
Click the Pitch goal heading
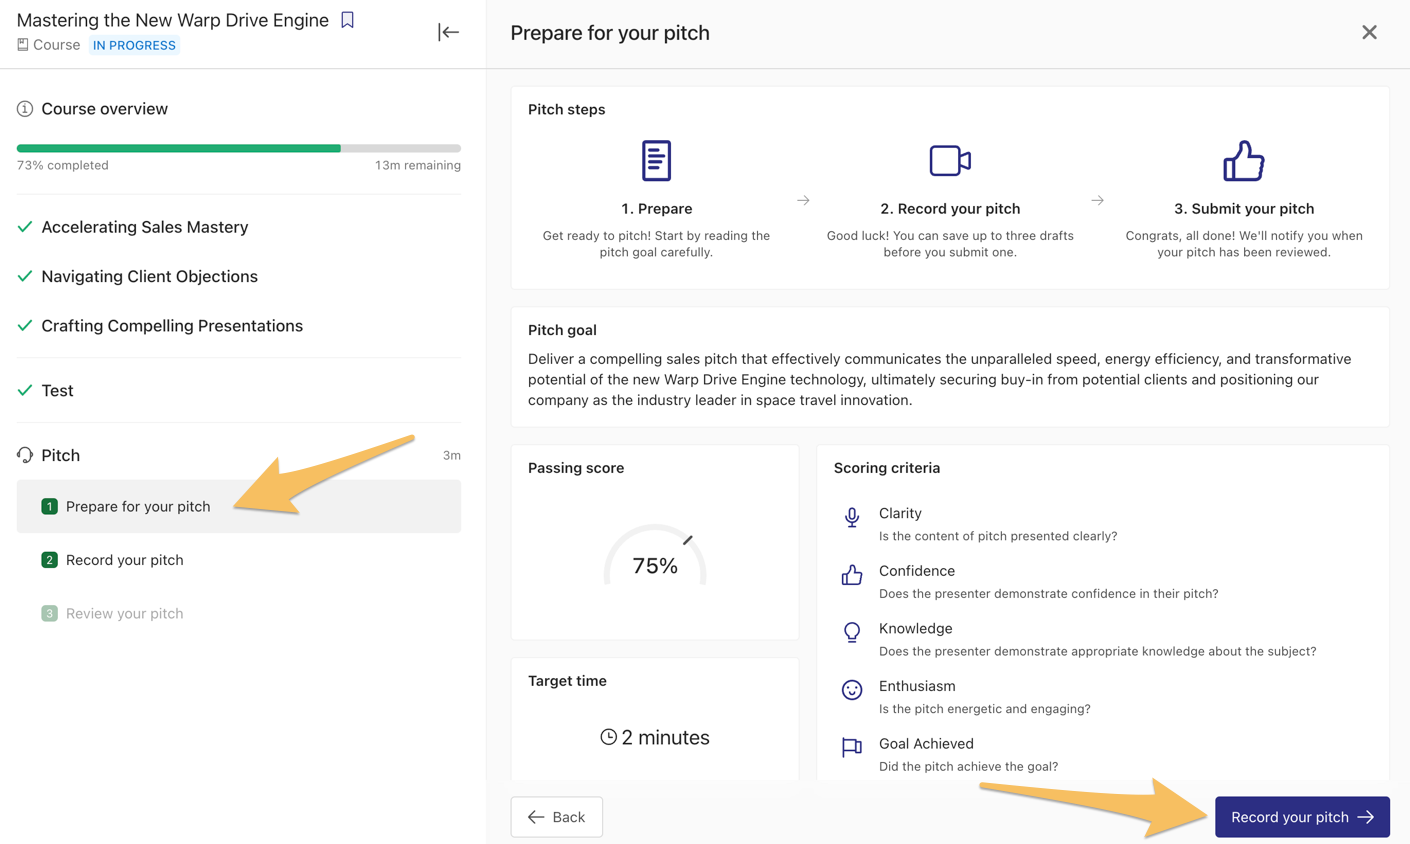click(562, 330)
